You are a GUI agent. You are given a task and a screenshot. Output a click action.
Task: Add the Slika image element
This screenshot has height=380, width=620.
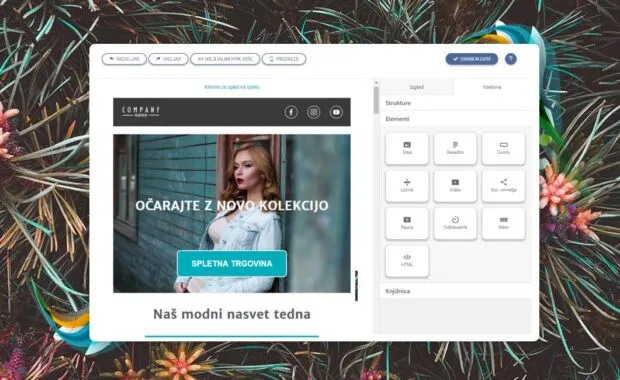[407, 149]
